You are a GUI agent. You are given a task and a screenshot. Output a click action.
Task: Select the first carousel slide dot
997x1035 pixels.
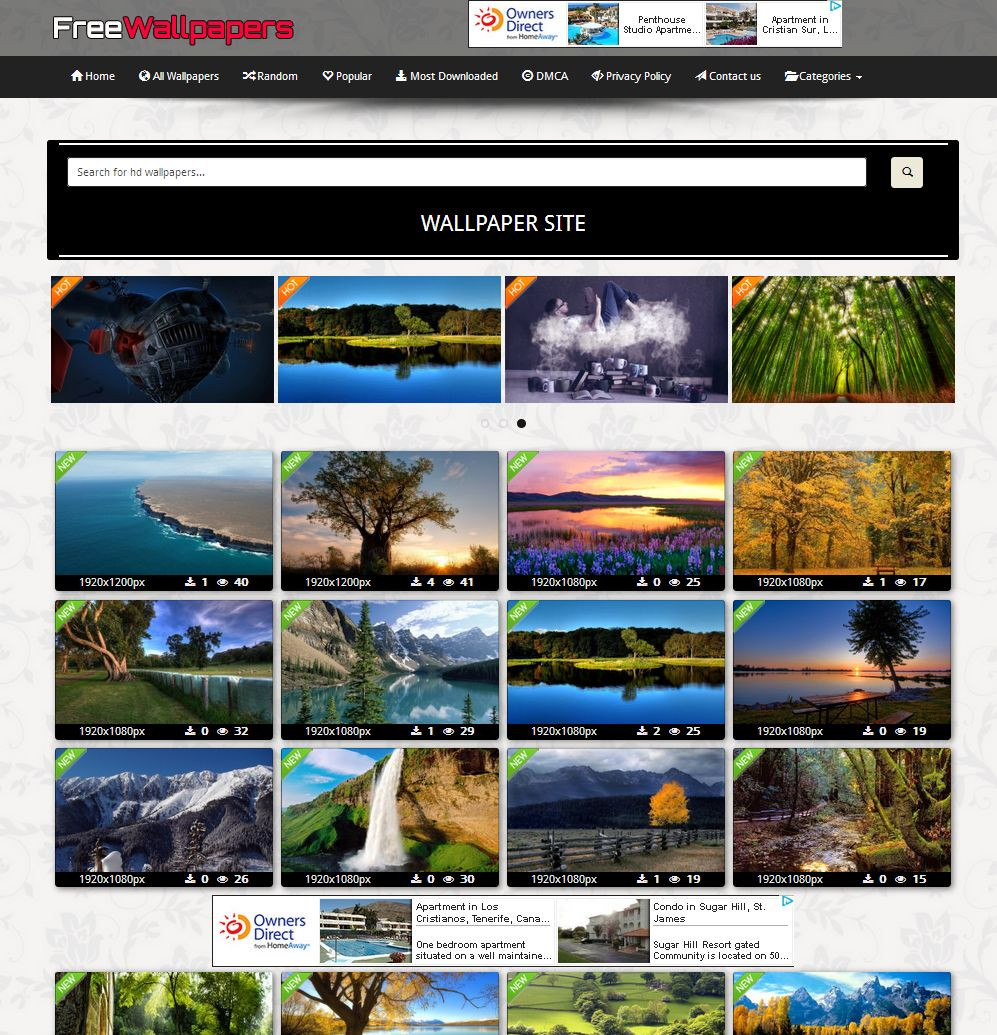(485, 423)
